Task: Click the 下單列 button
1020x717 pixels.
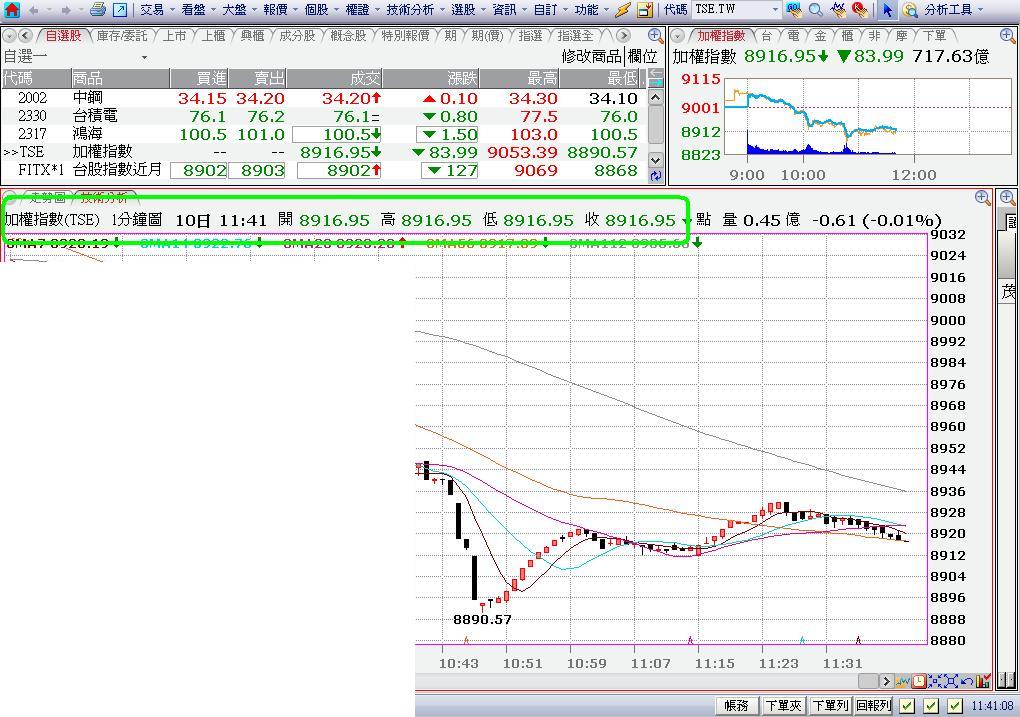Action: pyautogui.click(x=829, y=705)
